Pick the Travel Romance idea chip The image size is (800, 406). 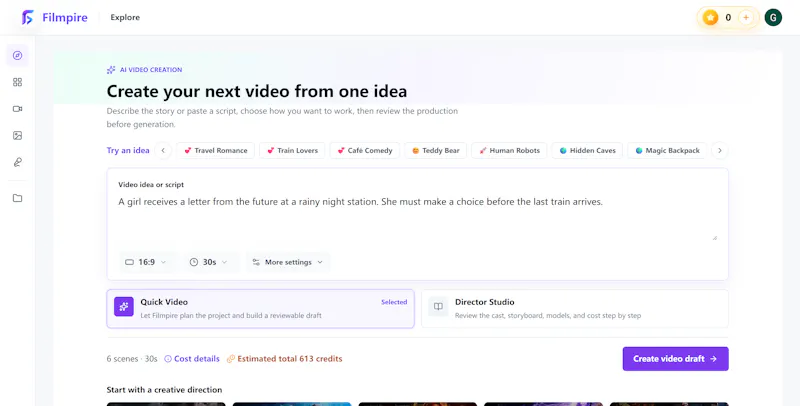coord(215,150)
